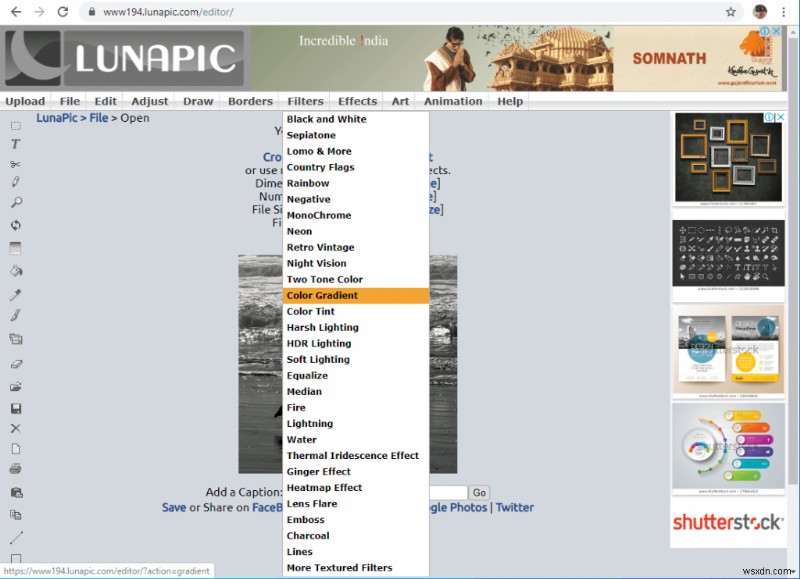Screen dimensions: 800x579
Task: Go back with browser back arrow
Action: pos(16,12)
